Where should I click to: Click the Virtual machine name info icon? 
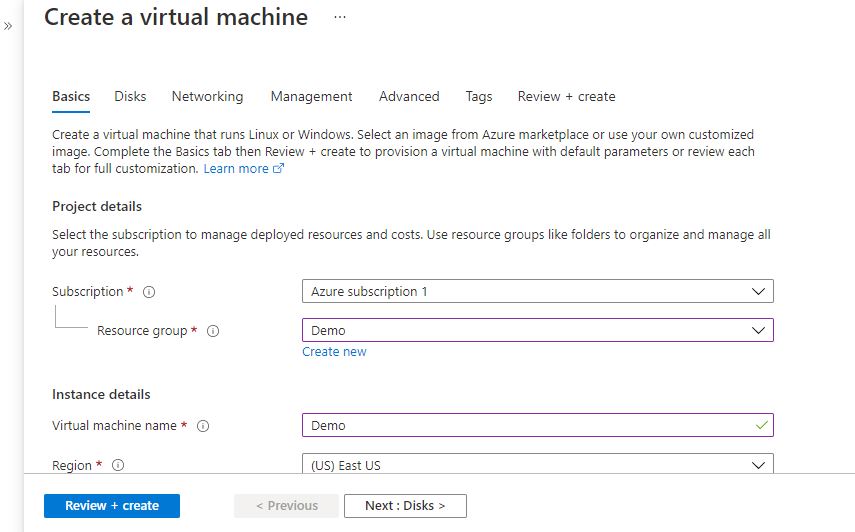(x=203, y=426)
